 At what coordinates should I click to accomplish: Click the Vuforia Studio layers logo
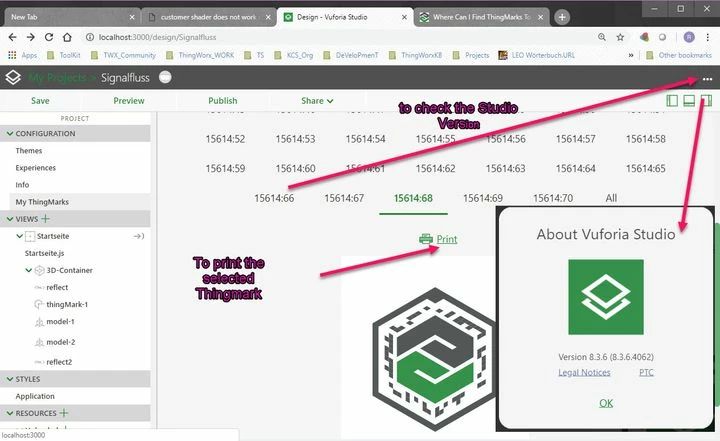click(x=13, y=78)
